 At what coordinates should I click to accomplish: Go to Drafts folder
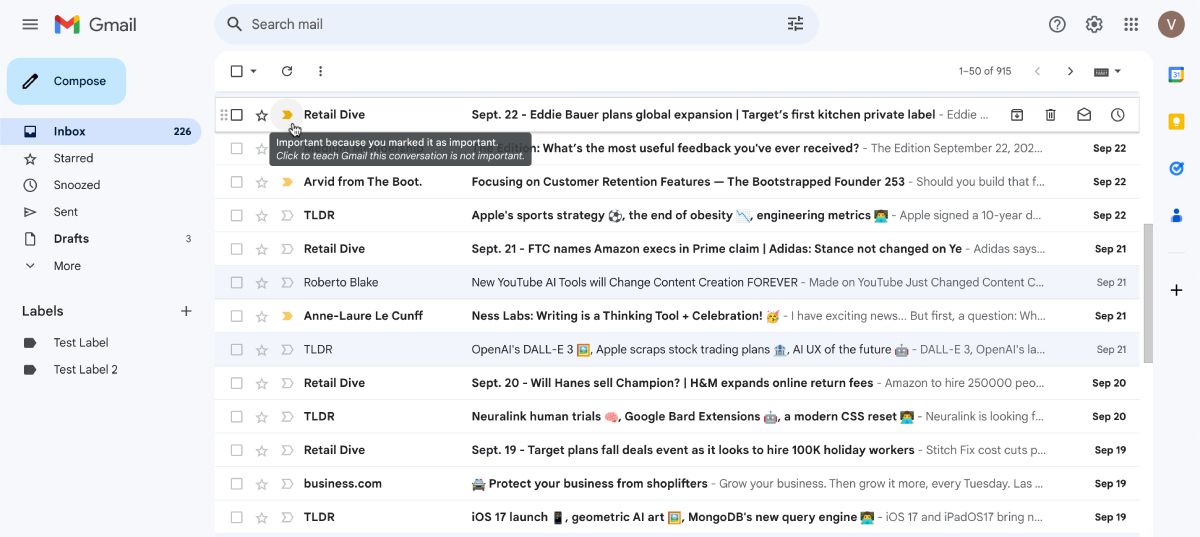71,239
